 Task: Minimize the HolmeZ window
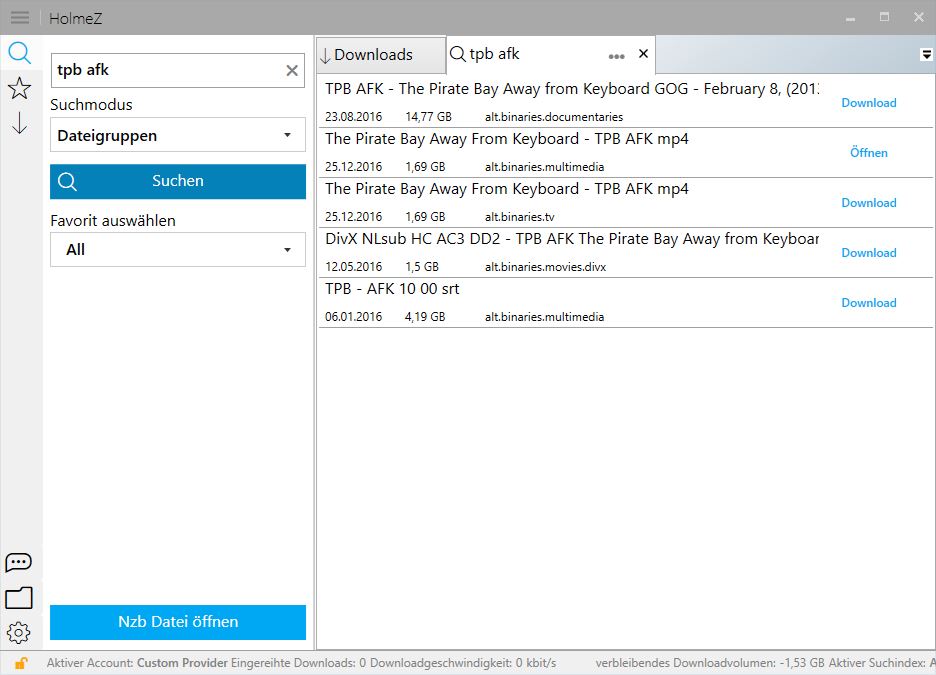coord(850,18)
